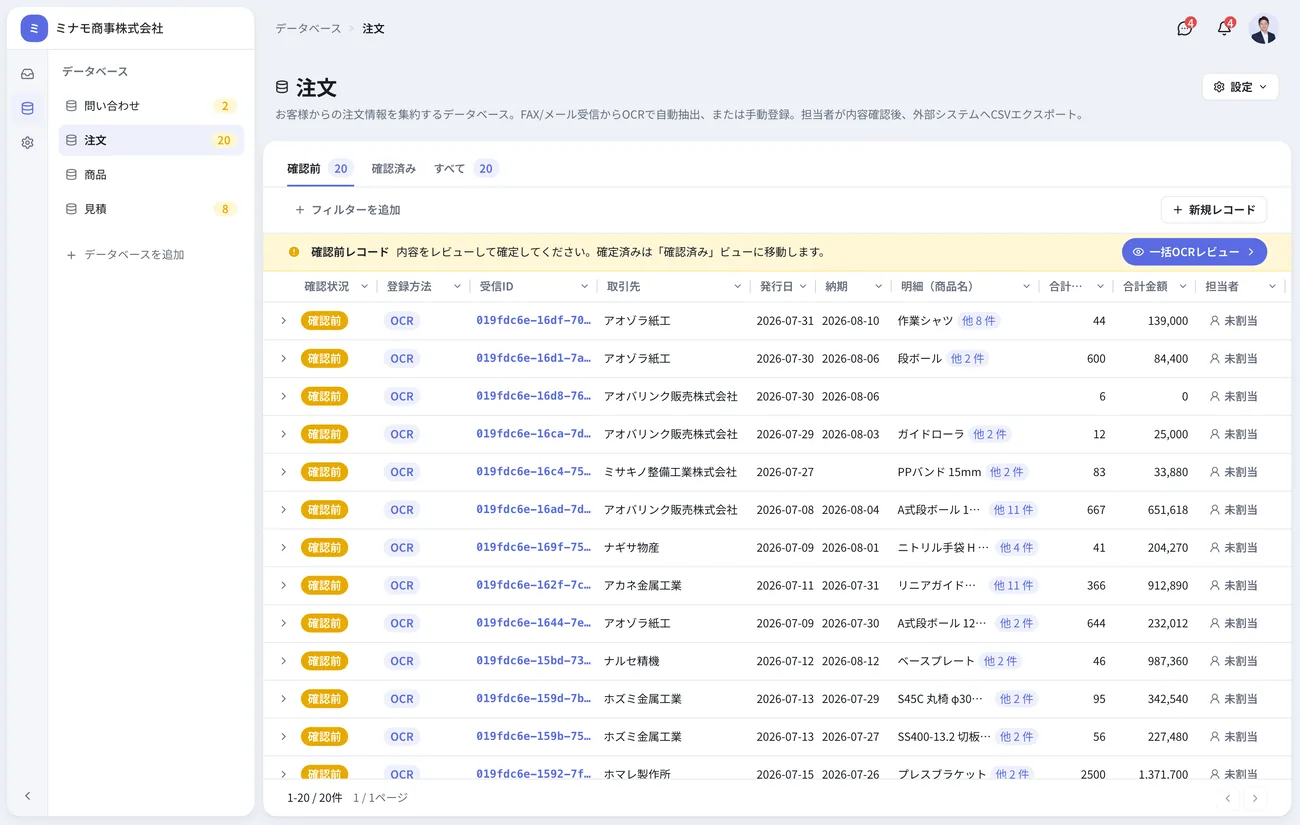Click データベース breadcrumb link
The width and height of the screenshot is (1300, 825).
tap(308, 29)
